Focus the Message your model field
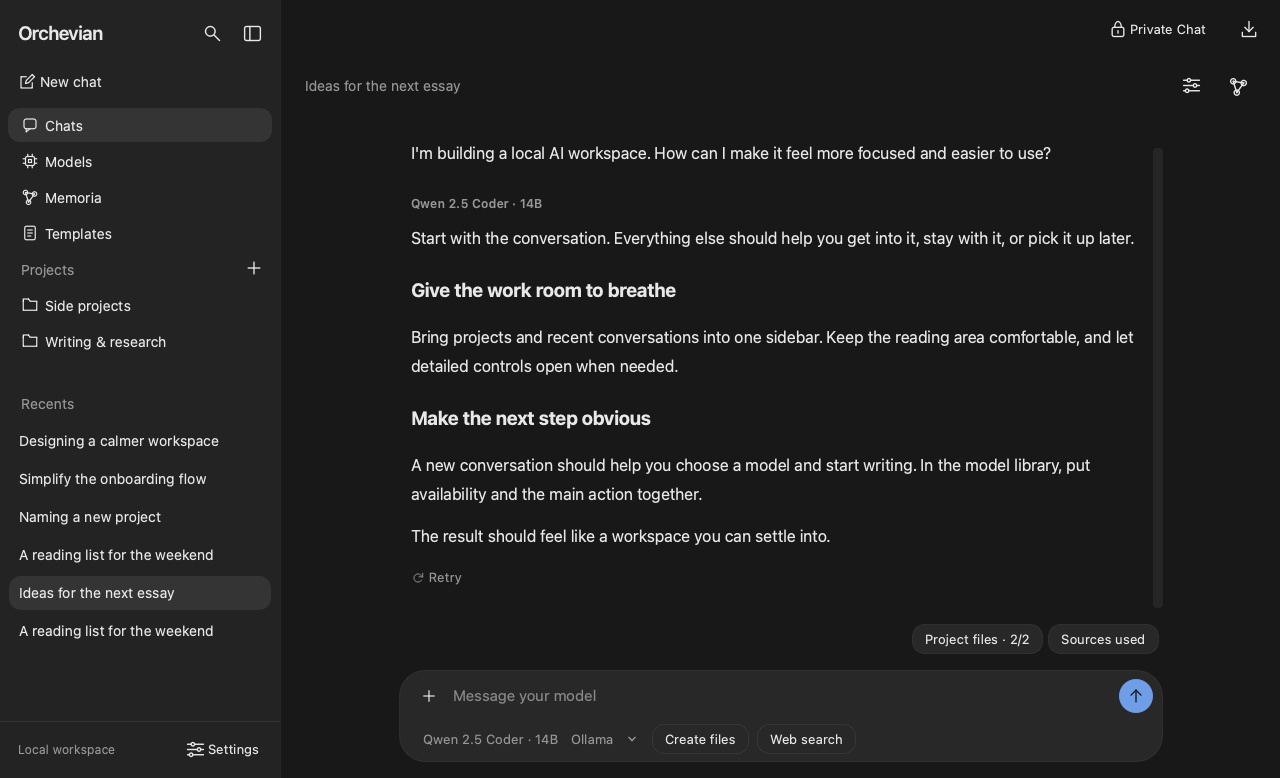The image size is (1280, 778). coord(780,696)
